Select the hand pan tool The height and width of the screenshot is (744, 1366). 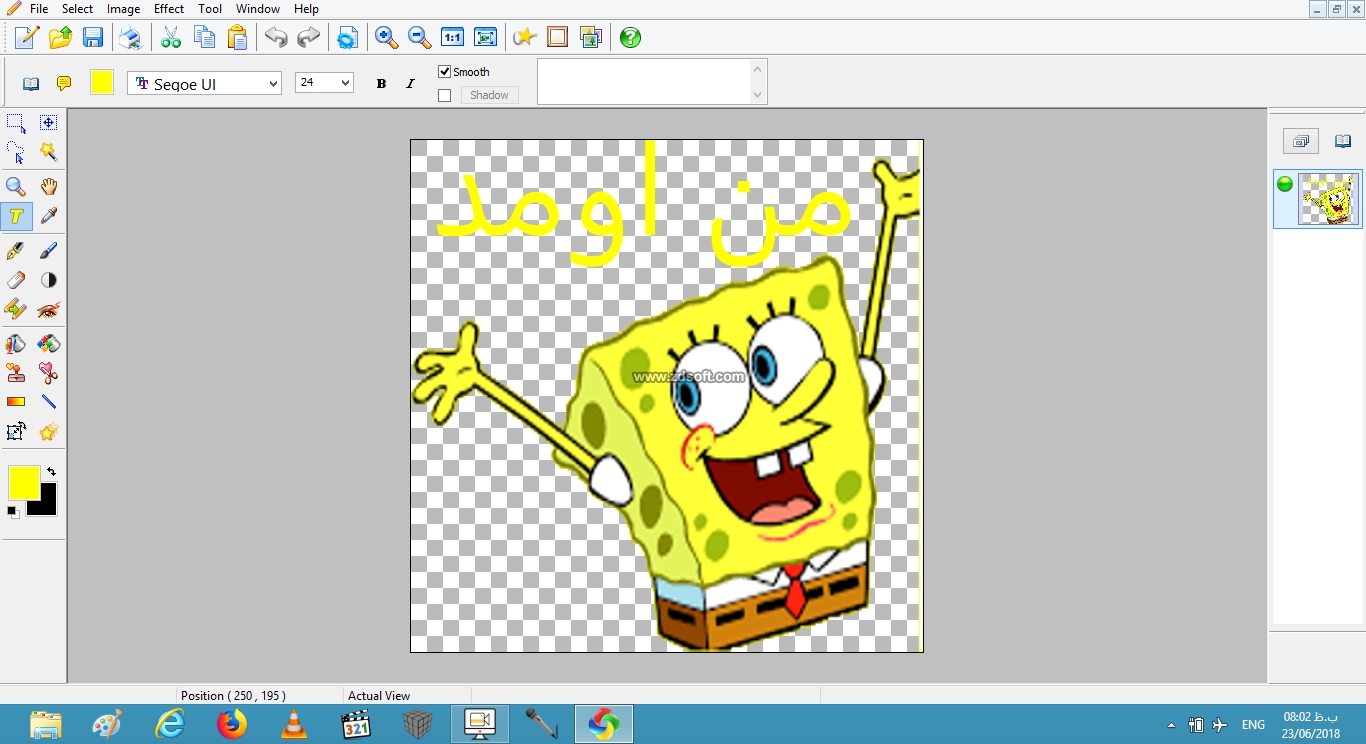(x=48, y=187)
